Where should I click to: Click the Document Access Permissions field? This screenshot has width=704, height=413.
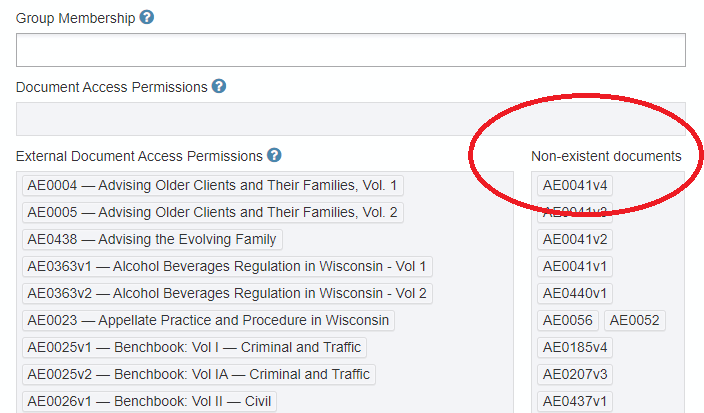(350, 118)
